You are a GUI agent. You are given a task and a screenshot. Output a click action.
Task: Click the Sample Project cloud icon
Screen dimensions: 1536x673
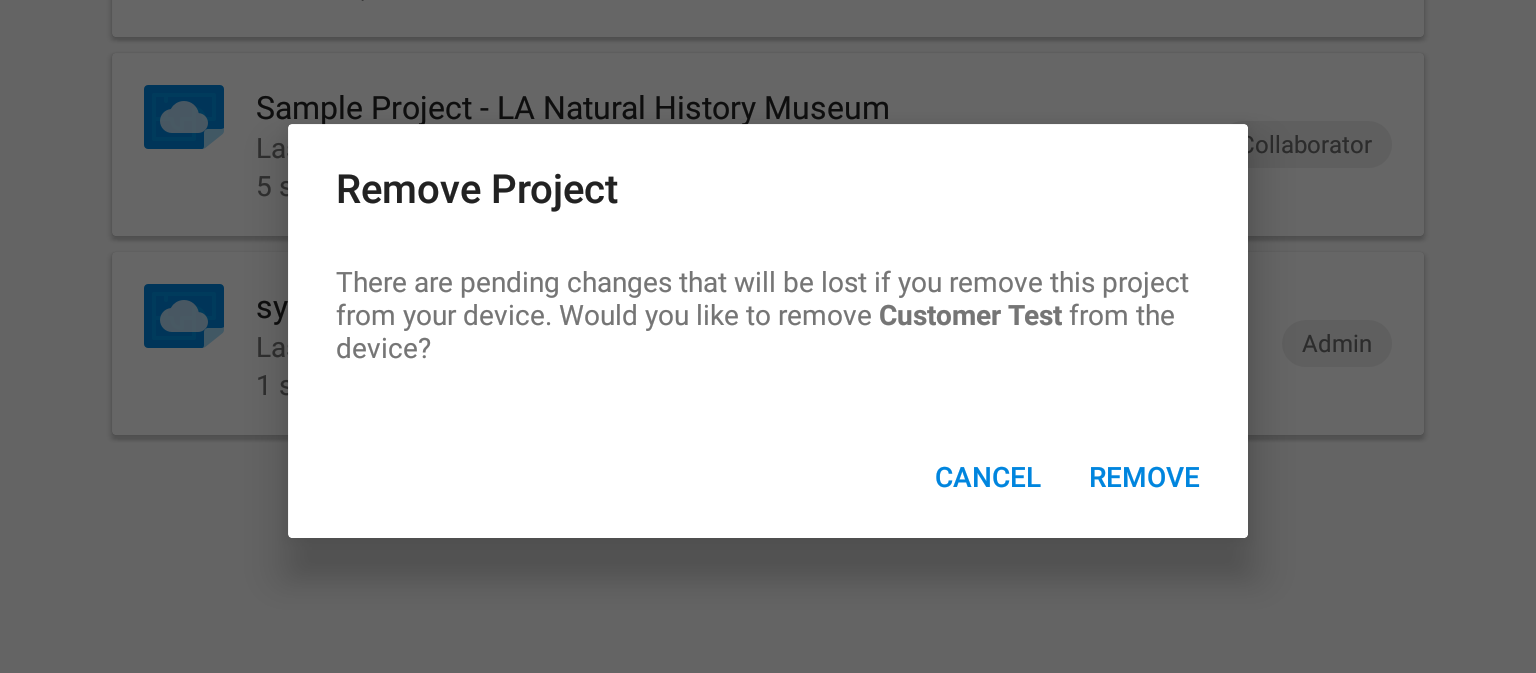pyautogui.click(x=184, y=117)
